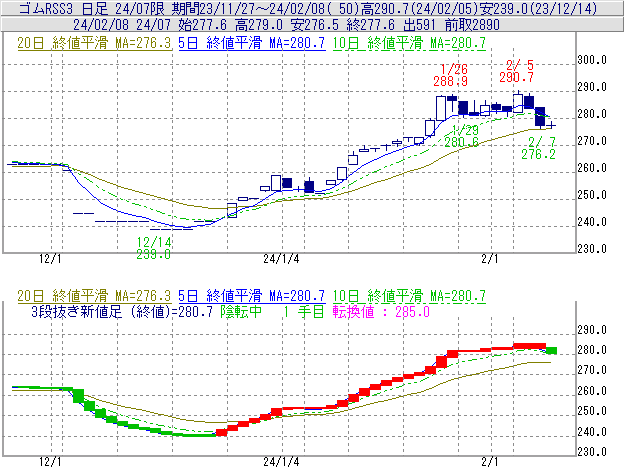The image size is (624, 475).
Task: Click the 24/1/4 date label under lower chart
Action: tap(281, 462)
